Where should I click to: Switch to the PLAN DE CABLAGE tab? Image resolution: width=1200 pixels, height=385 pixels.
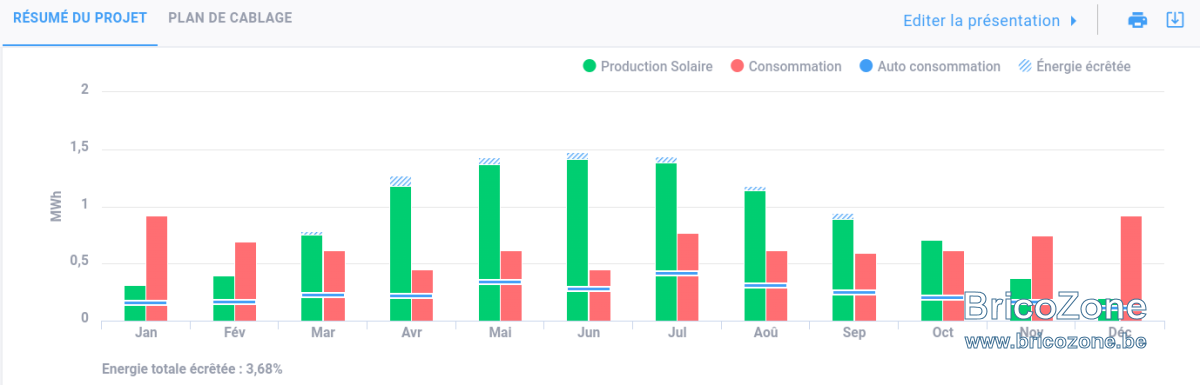pos(230,19)
